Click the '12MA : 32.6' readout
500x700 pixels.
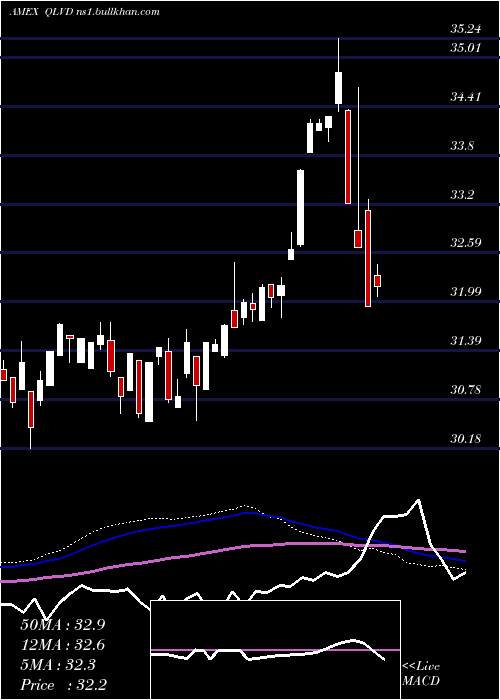(x=62, y=645)
